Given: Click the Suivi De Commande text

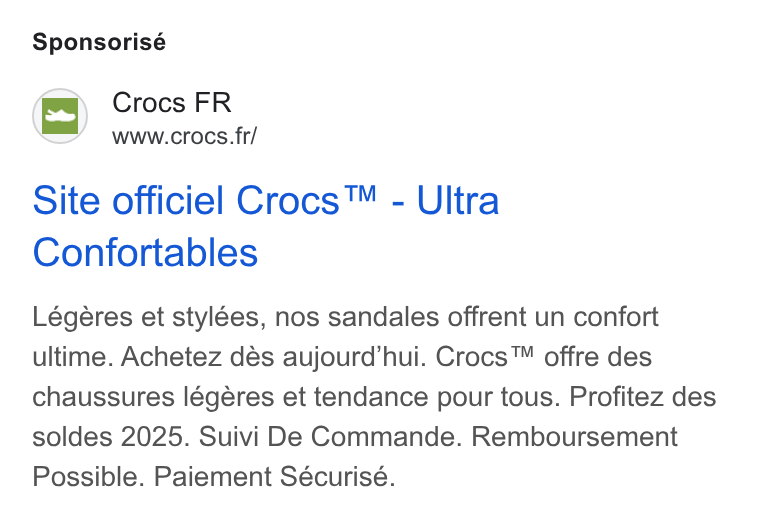Looking at the screenshot, I should (328, 437).
